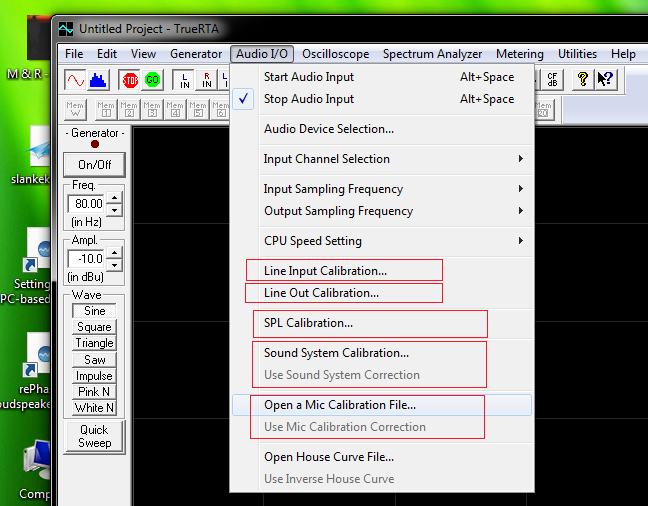Select the Triangle waveform
The width and height of the screenshot is (648, 506).
coord(95,343)
